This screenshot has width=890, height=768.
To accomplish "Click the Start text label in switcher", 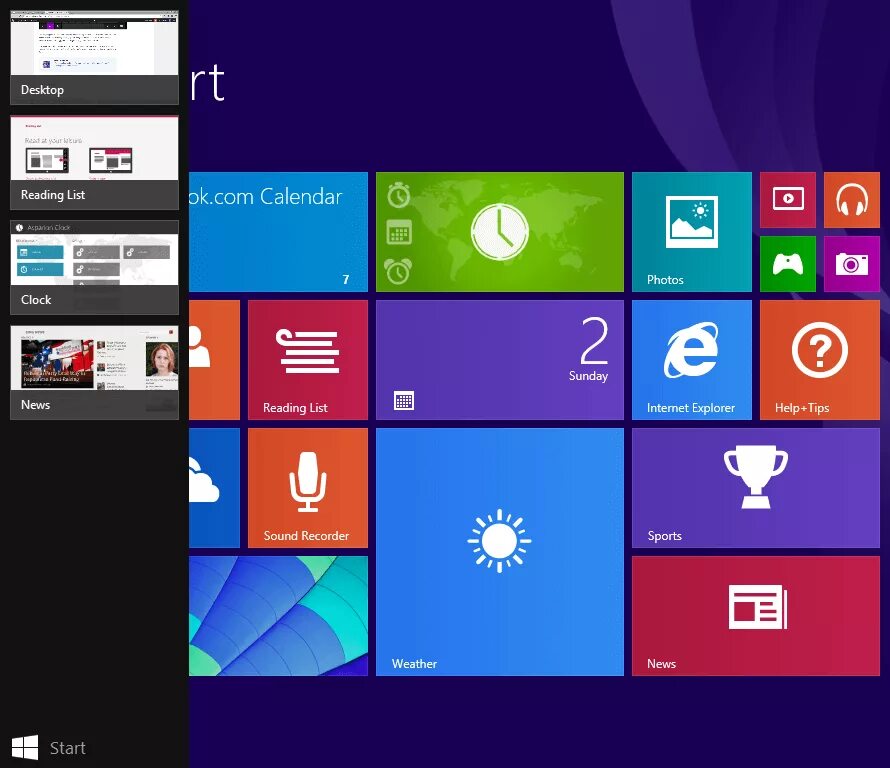I will pyautogui.click(x=68, y=748).
